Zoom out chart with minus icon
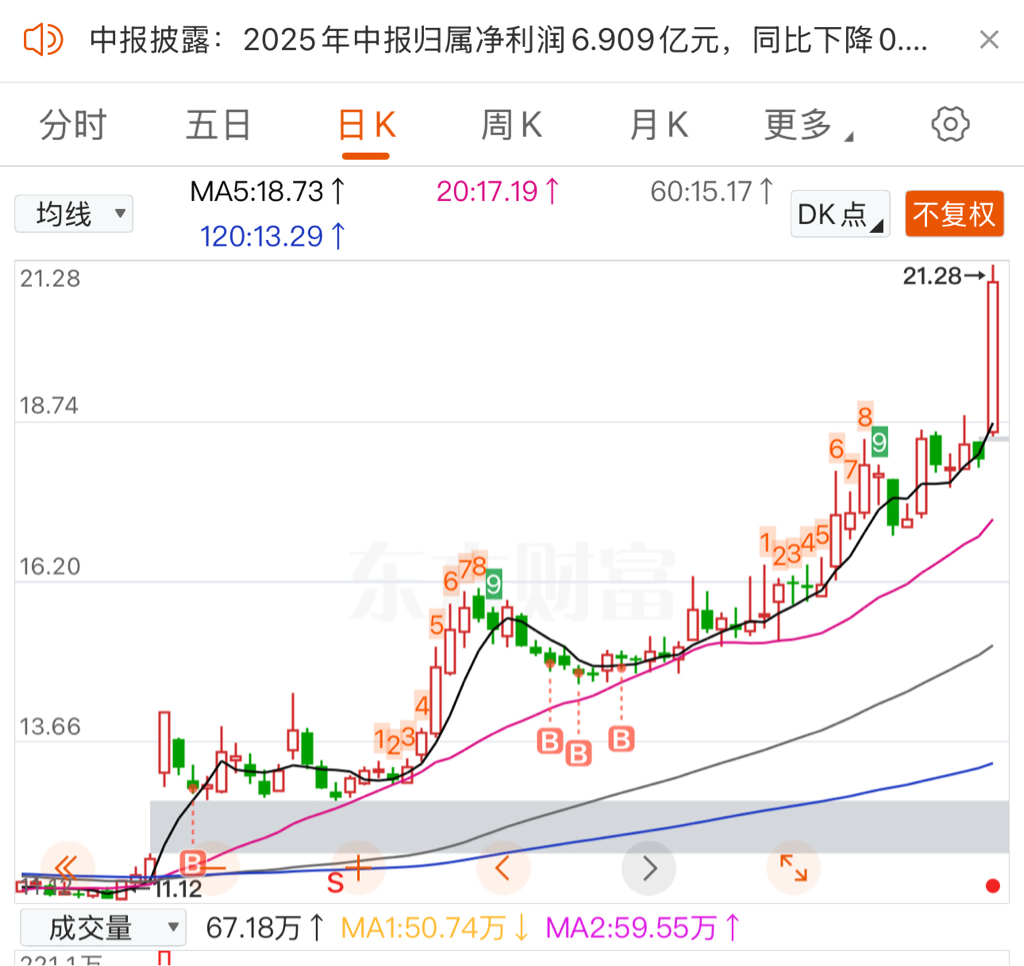This screenshot has height=966, width=1024. tap(213, 868)
